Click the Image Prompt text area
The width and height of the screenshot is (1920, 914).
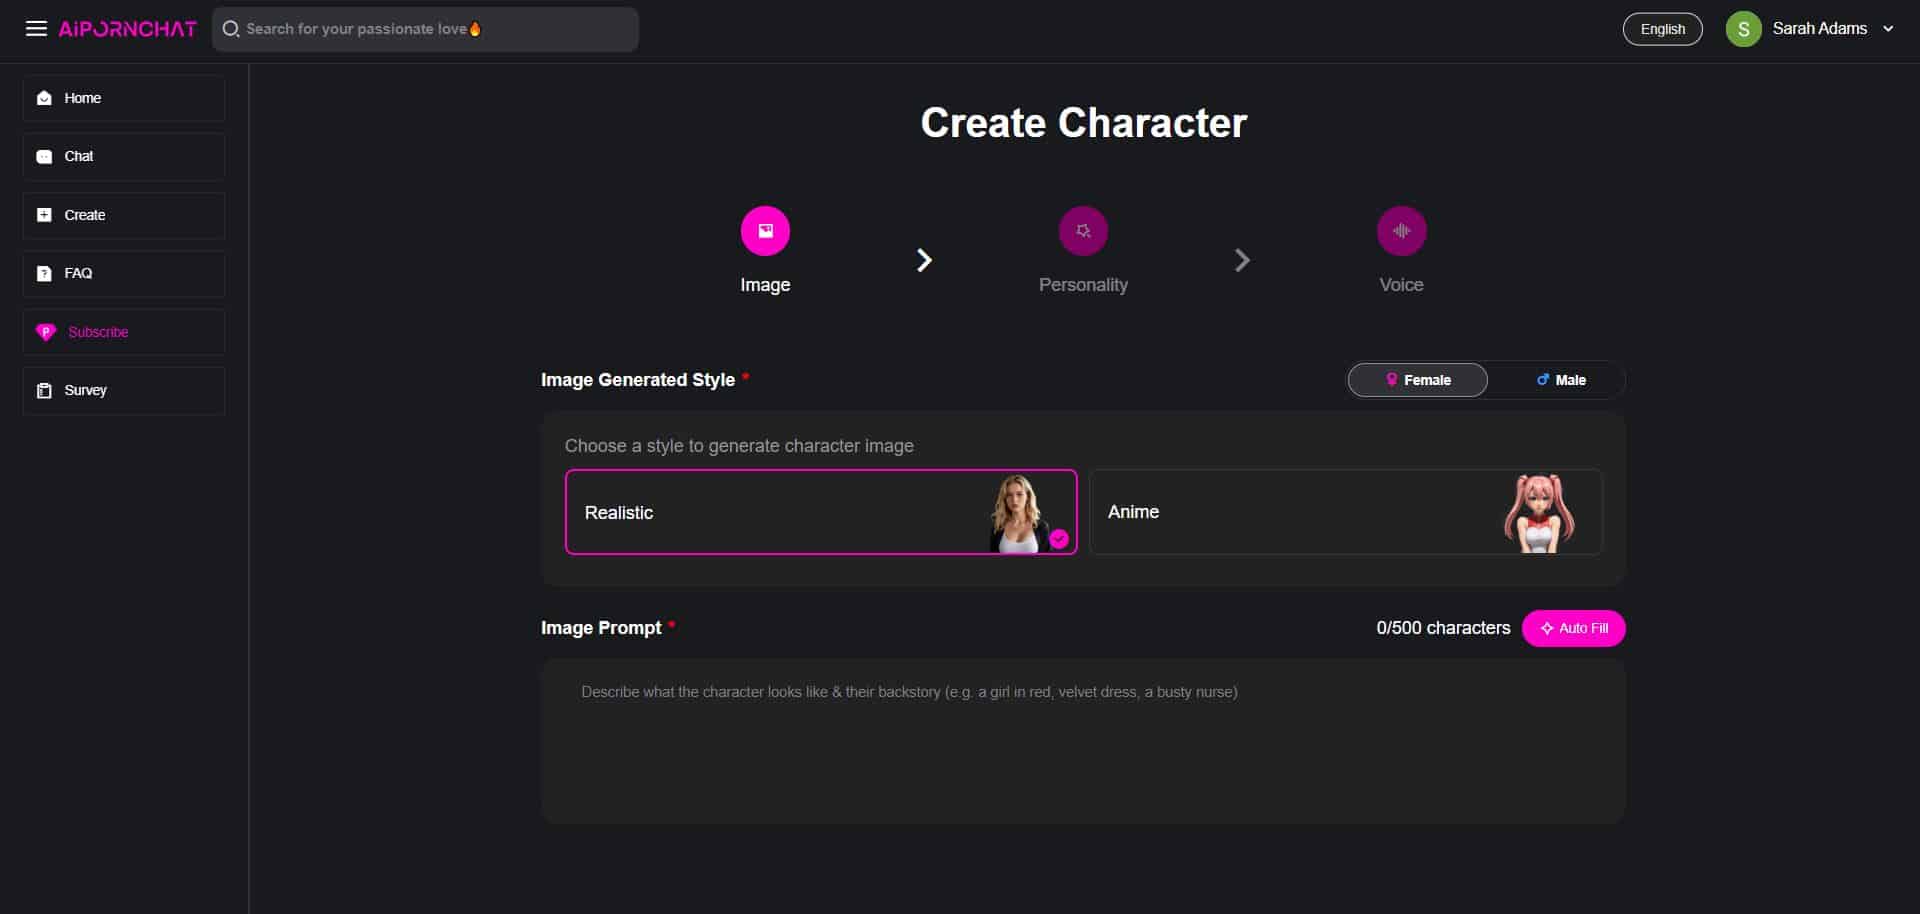click(x=1083, y=741)
